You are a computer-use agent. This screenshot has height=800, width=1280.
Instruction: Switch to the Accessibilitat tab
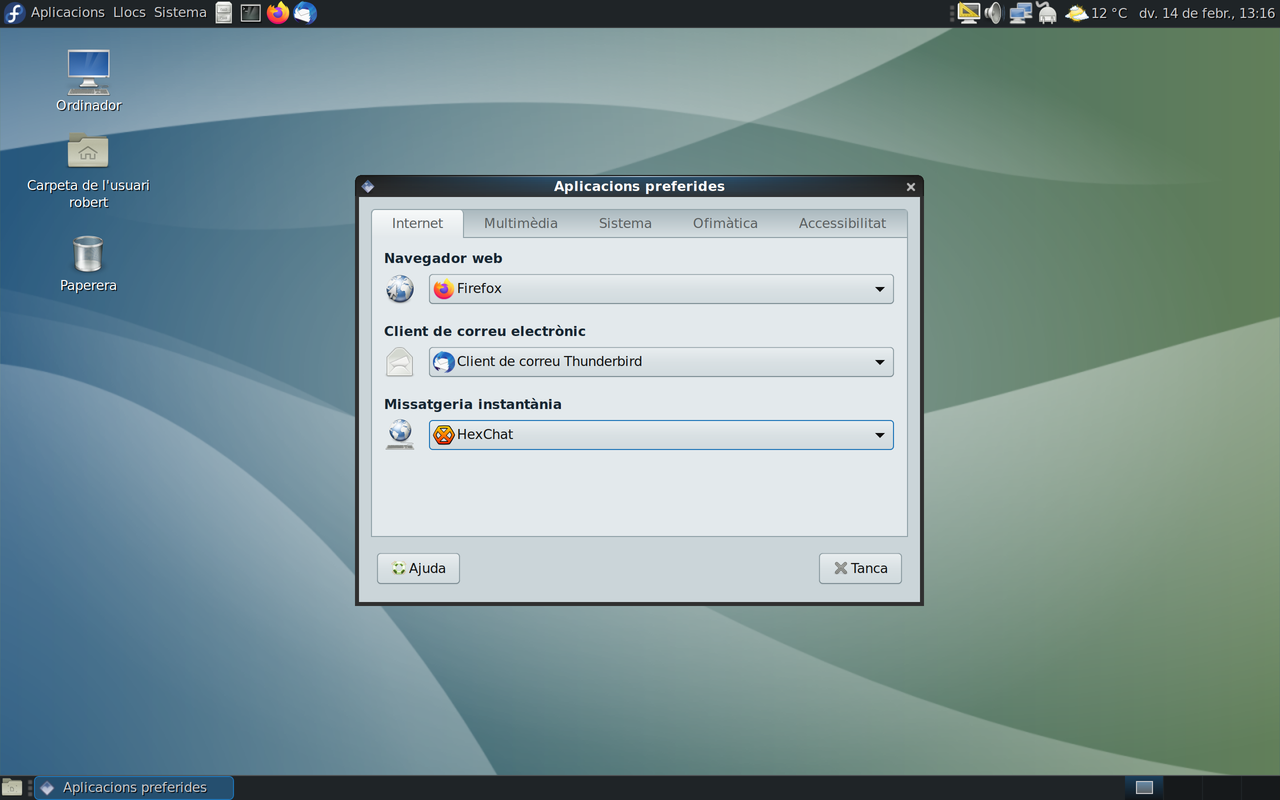(x=842, y=223)
